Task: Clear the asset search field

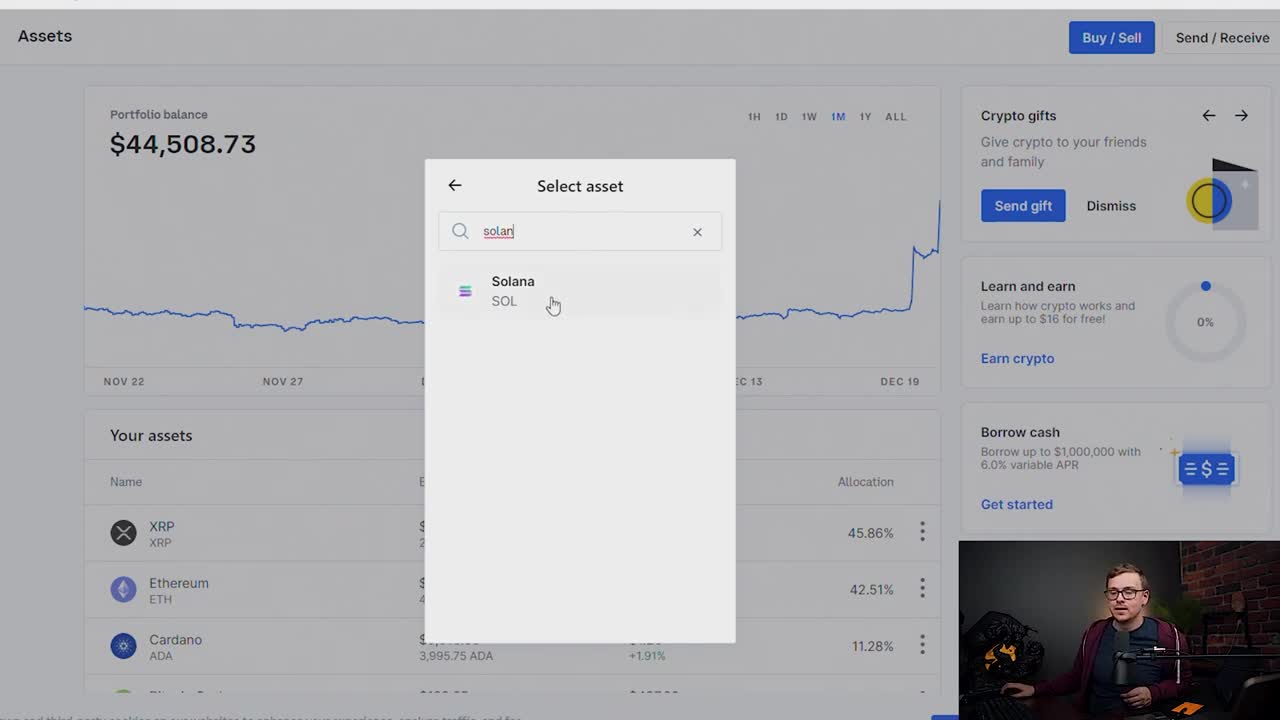Action: coord(697,232)
